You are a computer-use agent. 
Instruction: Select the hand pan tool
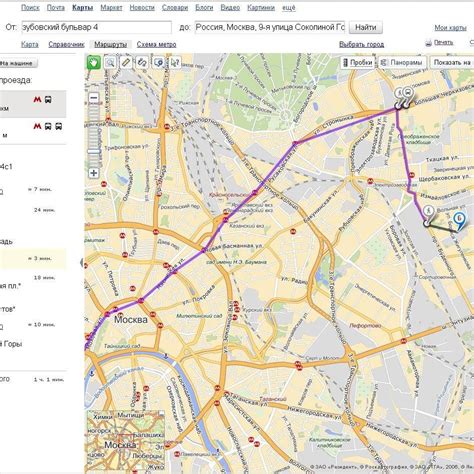(94, 62)
